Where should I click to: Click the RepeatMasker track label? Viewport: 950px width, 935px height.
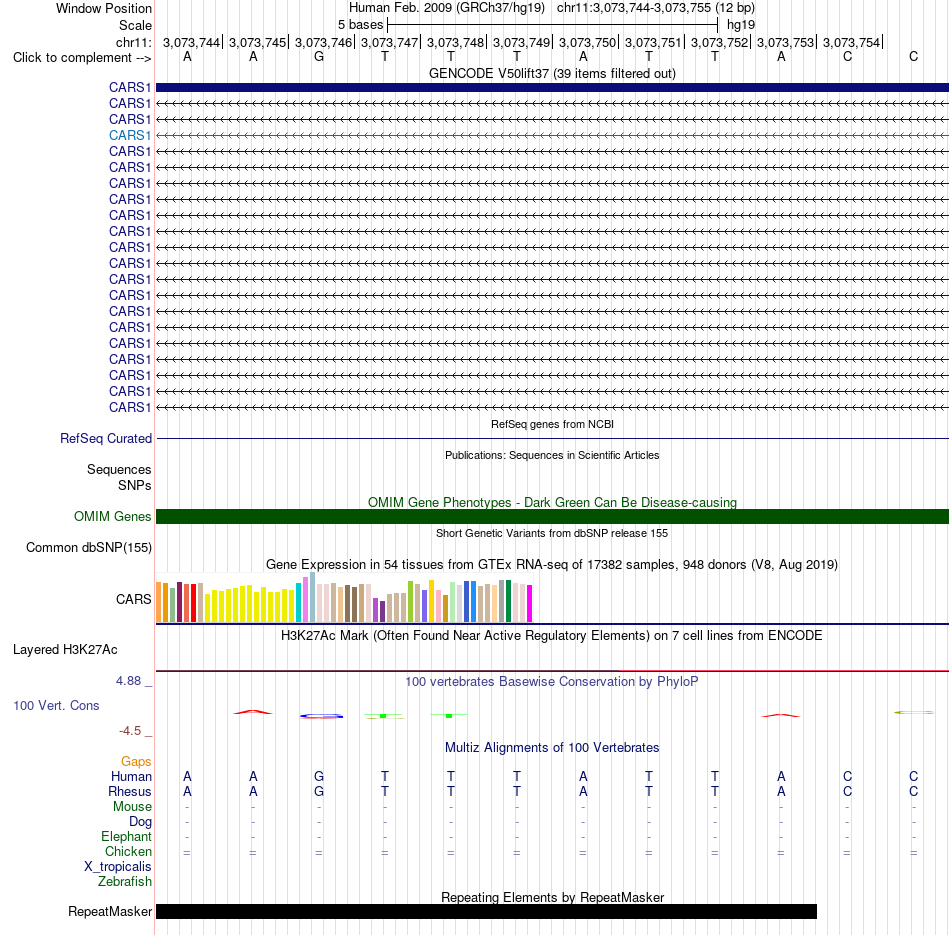point(110,911)
